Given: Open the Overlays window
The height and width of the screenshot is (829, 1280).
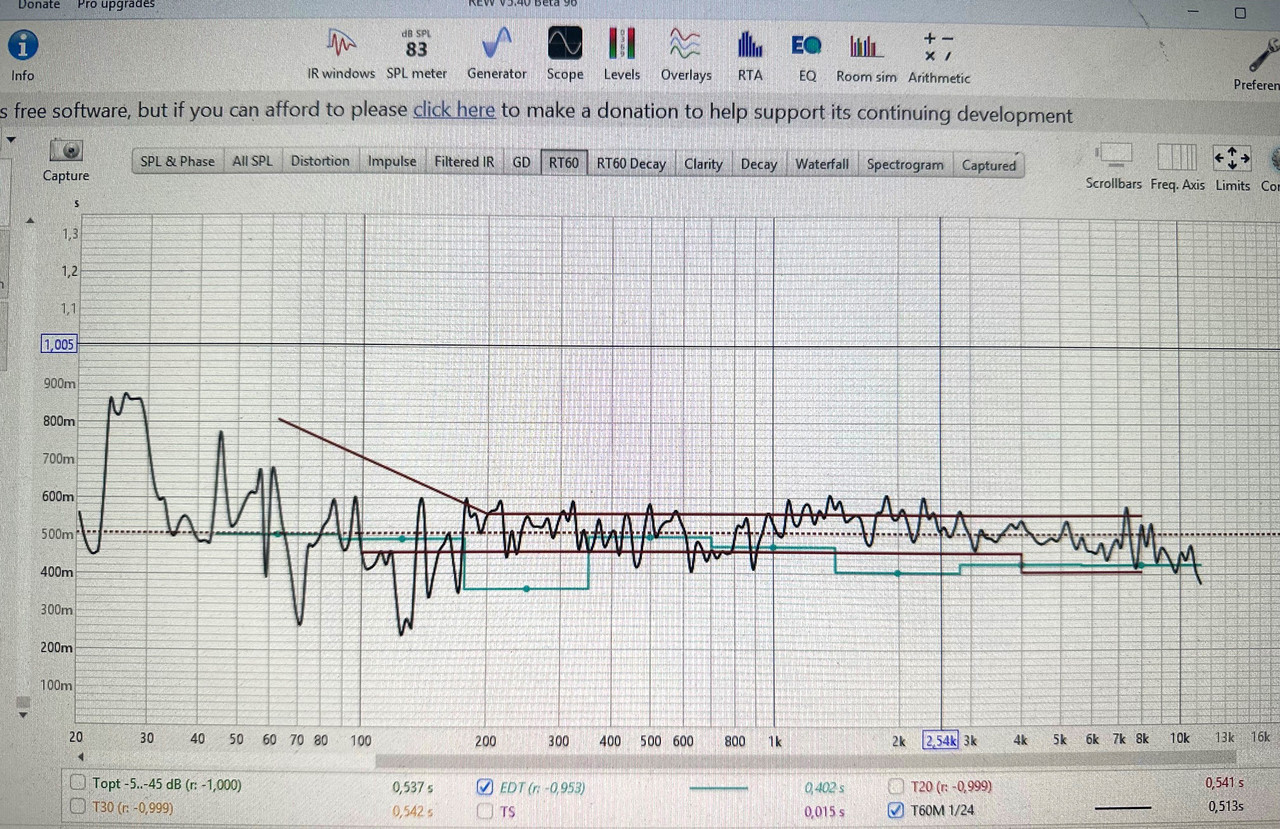Looking at the screenshot, I should pyautogui.click(x=686, y=45).
